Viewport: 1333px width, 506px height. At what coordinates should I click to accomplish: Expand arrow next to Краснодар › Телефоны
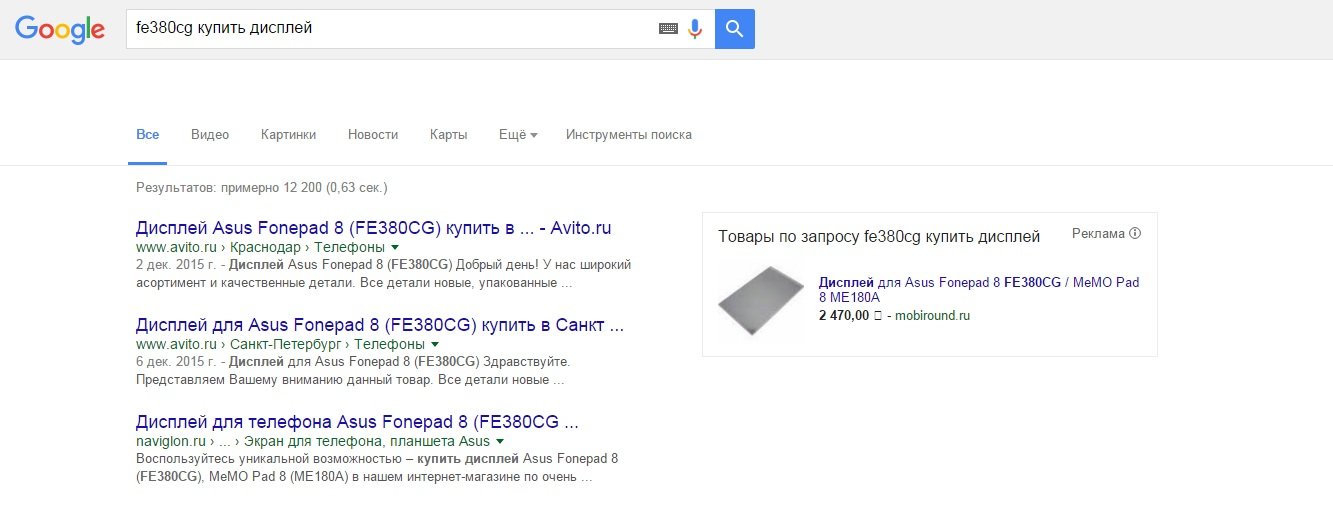pyautogui.click(x=395, y=247)
